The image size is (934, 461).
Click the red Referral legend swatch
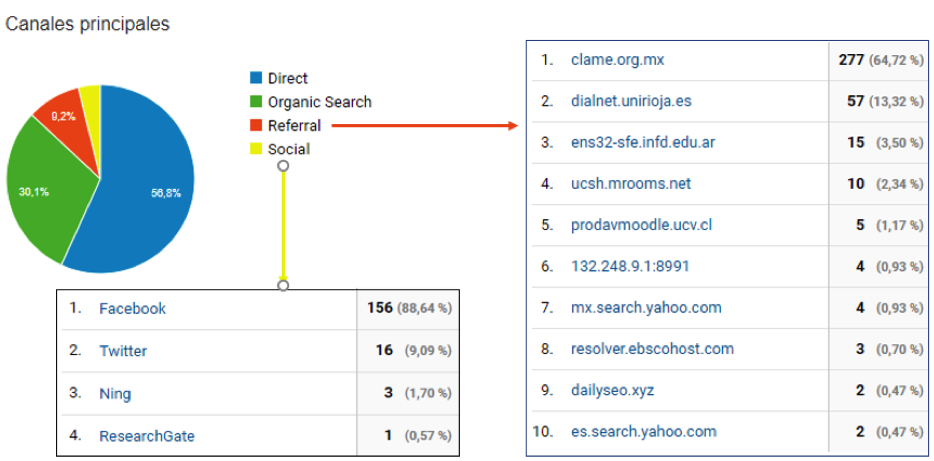click(x=256, y=126)
